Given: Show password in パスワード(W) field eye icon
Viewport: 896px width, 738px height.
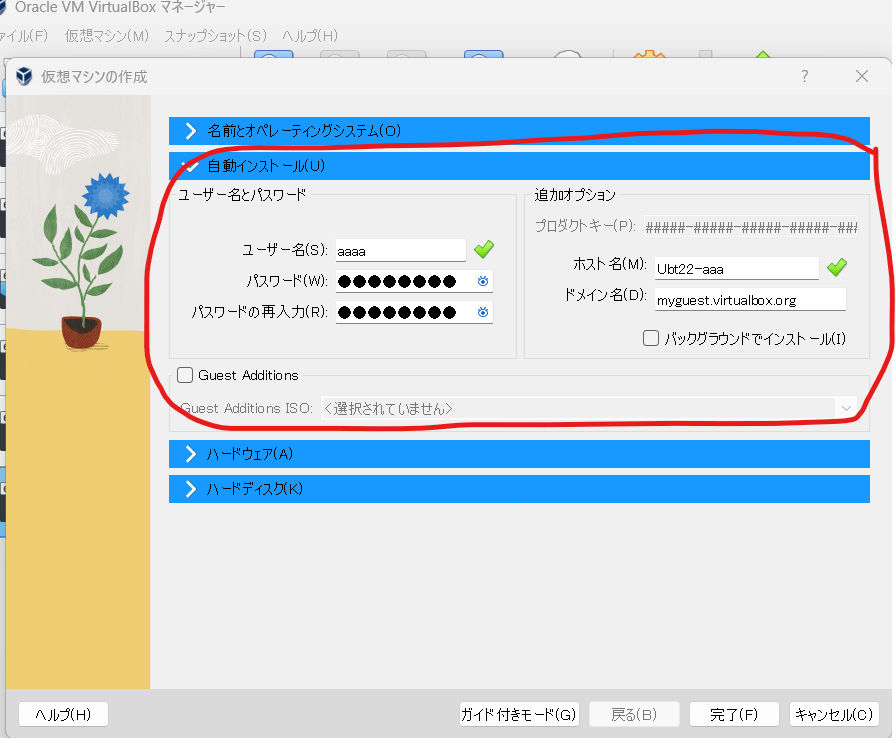Looking at the screenshot, I should tap(483, 281).
